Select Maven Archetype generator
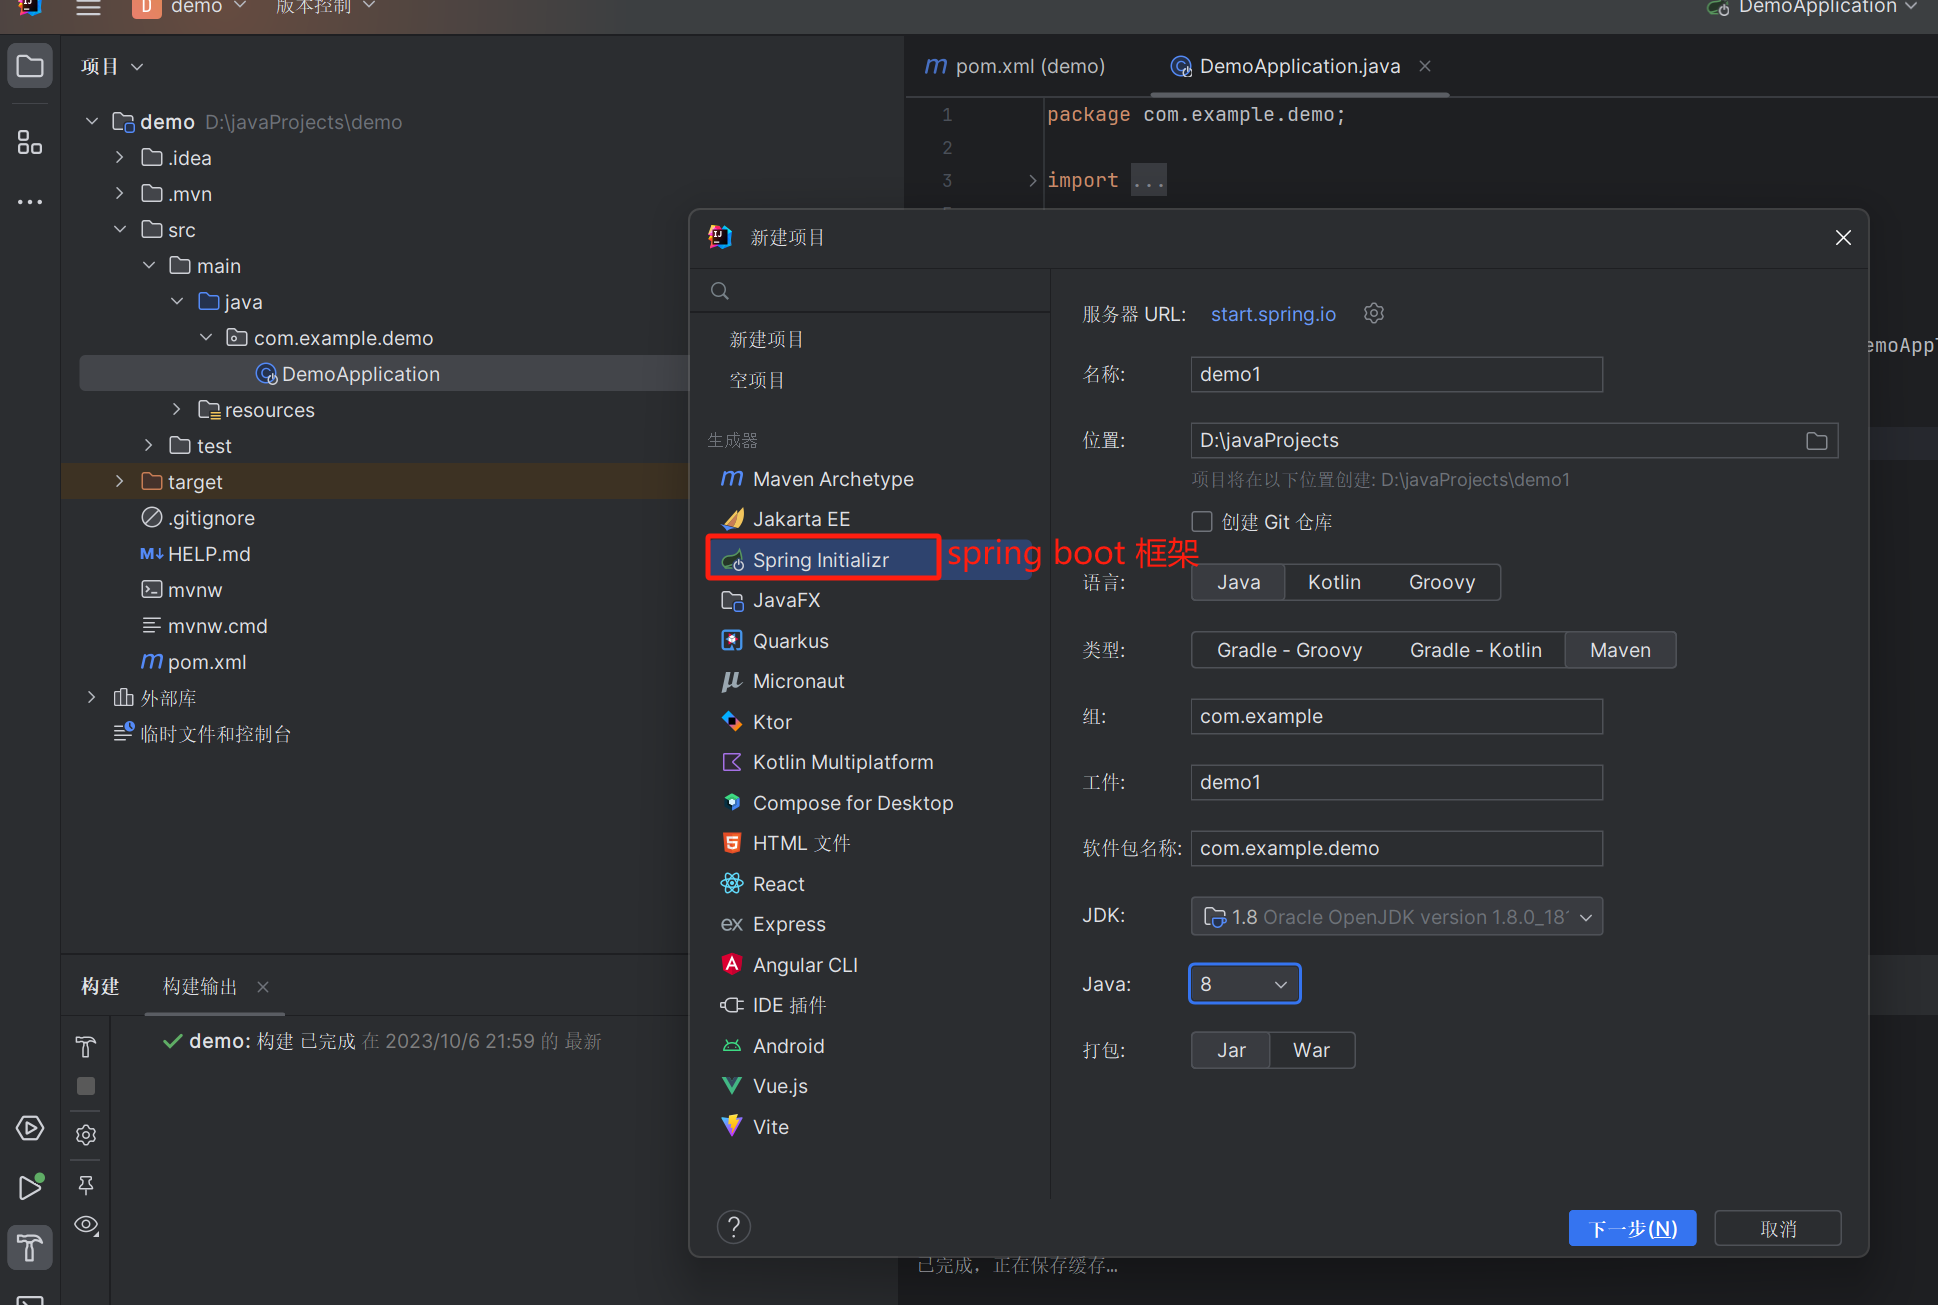The image size is (1938, 1305). 832,479
